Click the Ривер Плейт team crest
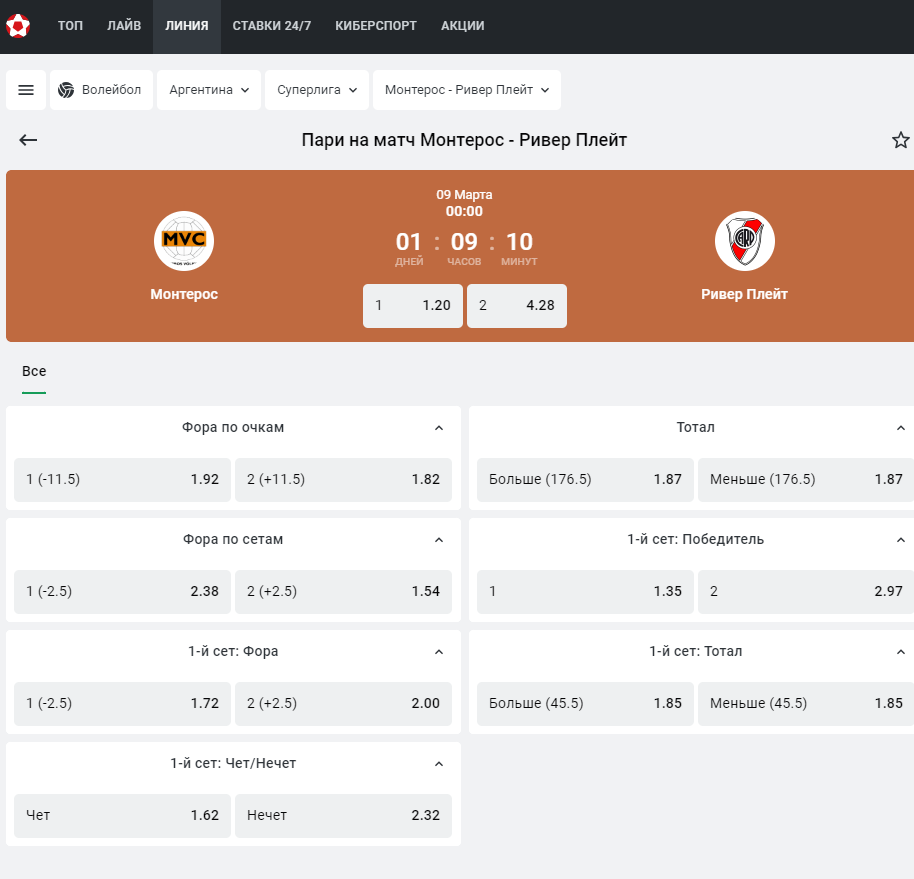This screenshot has width=914, height=879. click(x=744, y=241)
